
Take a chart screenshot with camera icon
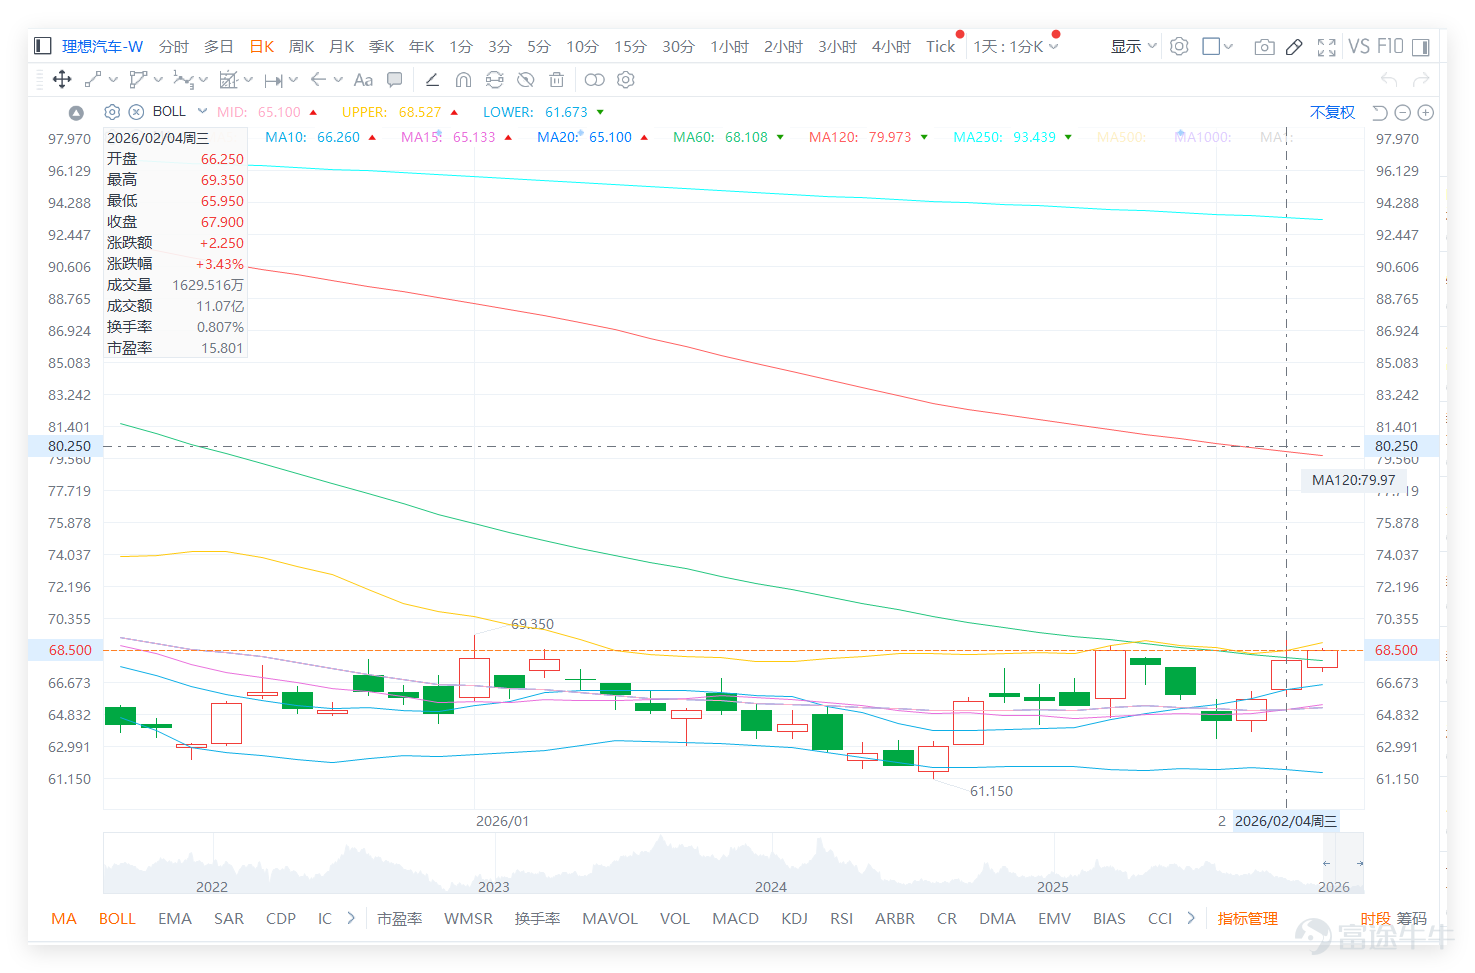1264,47
